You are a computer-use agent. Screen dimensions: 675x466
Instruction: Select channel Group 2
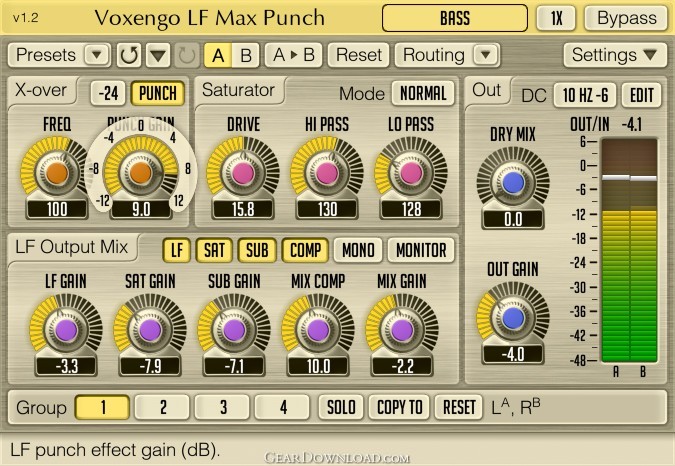pyautogui.click(x=162, y=407)
